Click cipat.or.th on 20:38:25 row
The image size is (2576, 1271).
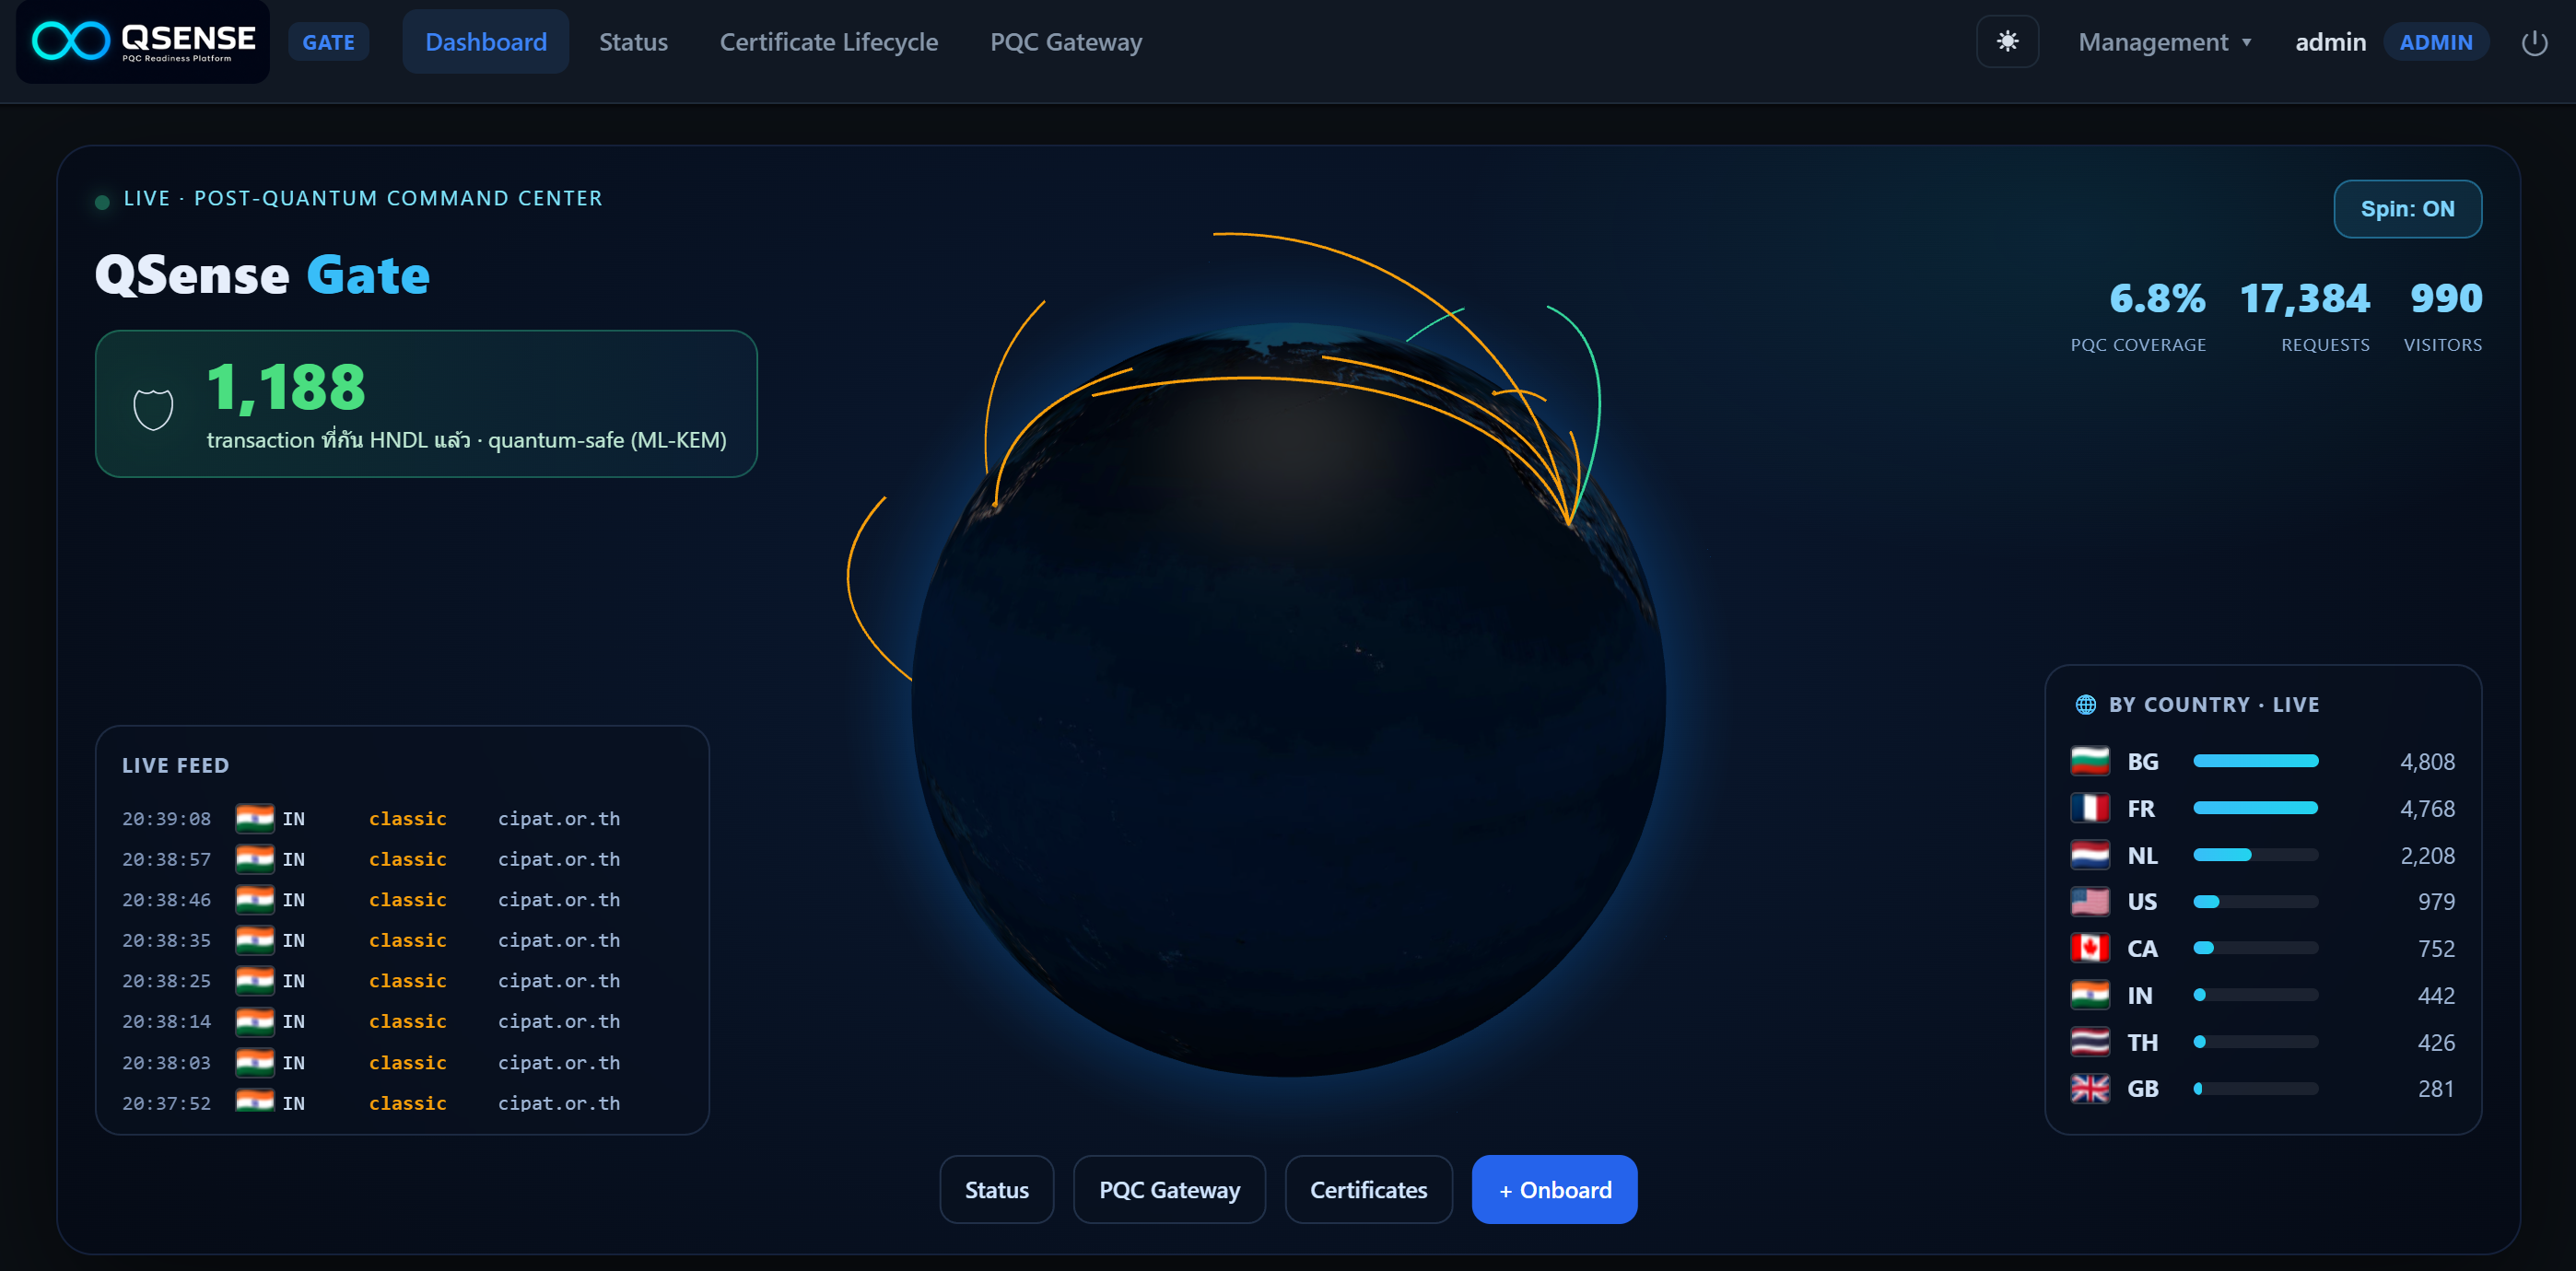tap(559, 981)
